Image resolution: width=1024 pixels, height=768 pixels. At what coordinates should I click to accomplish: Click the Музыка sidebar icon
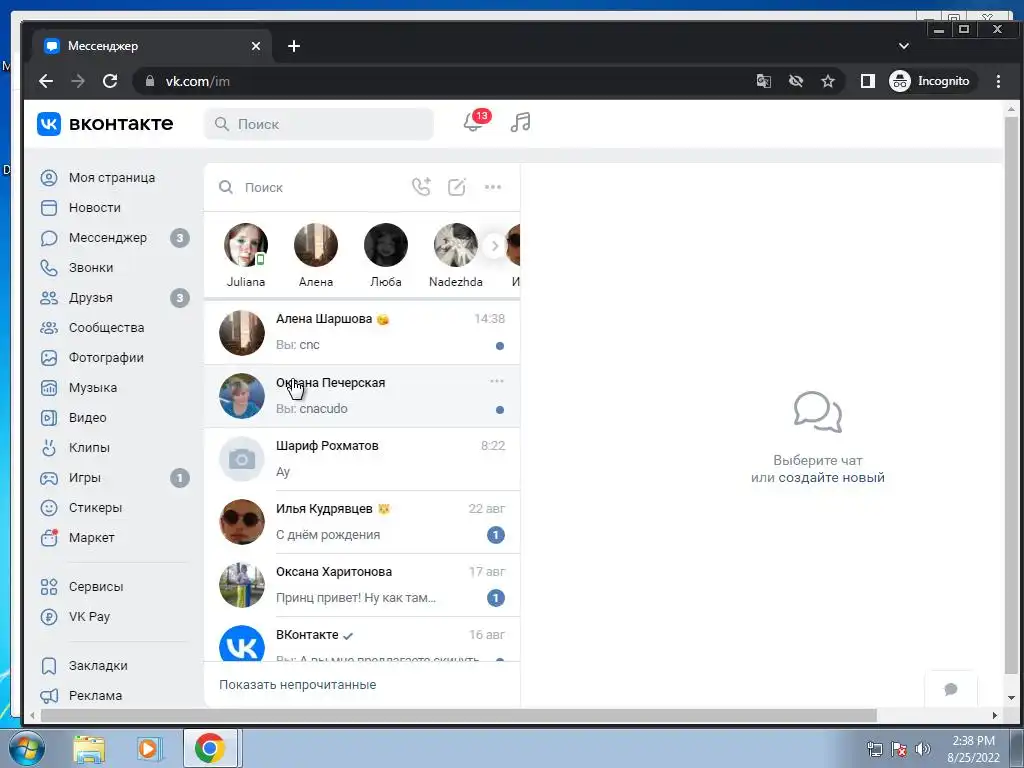point(49,388)
